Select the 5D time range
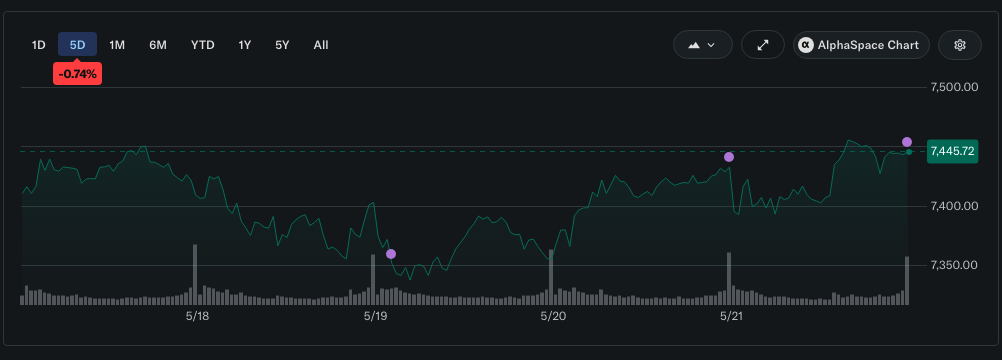This screenshot has height=360, width=1002. [77, 45]
